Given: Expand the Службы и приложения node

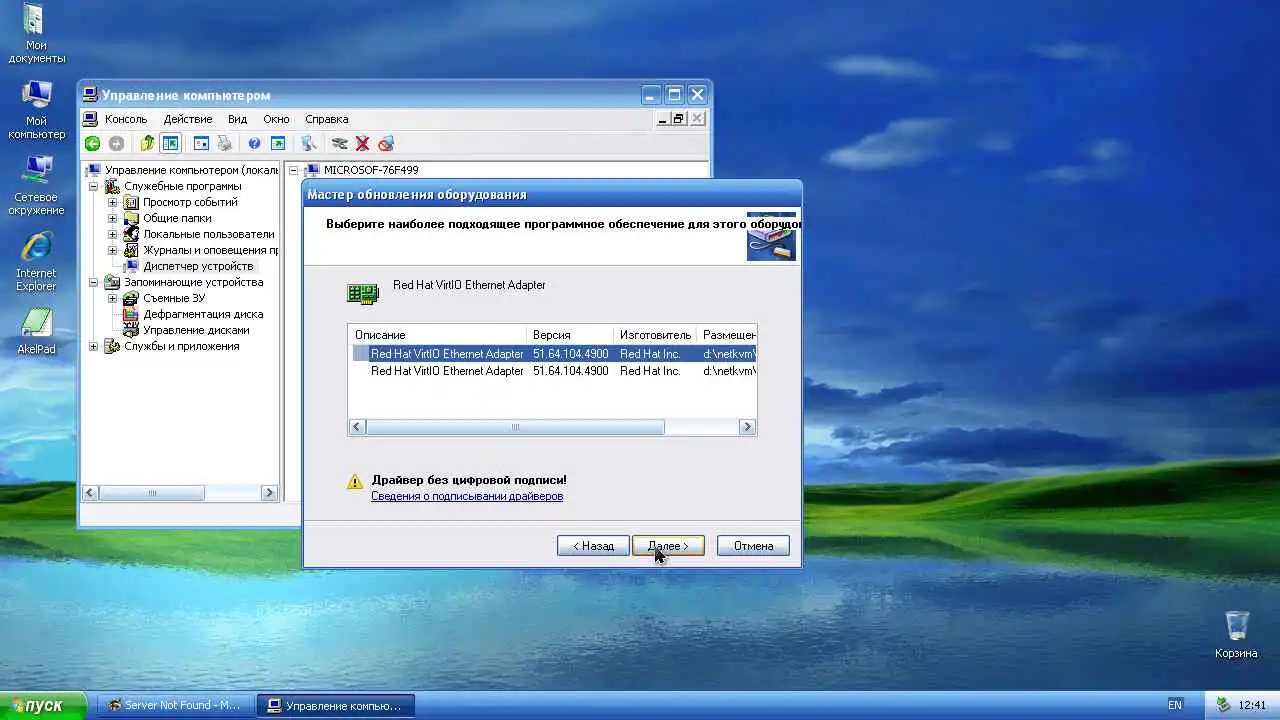Looking at the screenshot, I should 94,346.
